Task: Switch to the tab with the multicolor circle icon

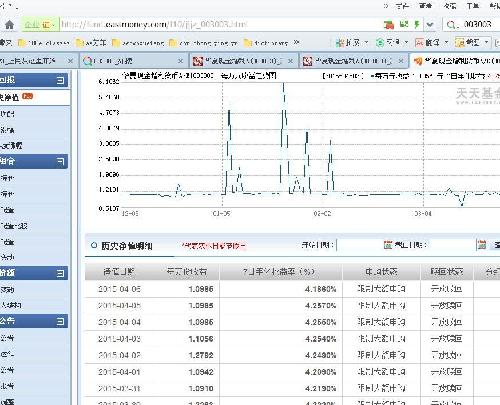Action: coord(133,61)
